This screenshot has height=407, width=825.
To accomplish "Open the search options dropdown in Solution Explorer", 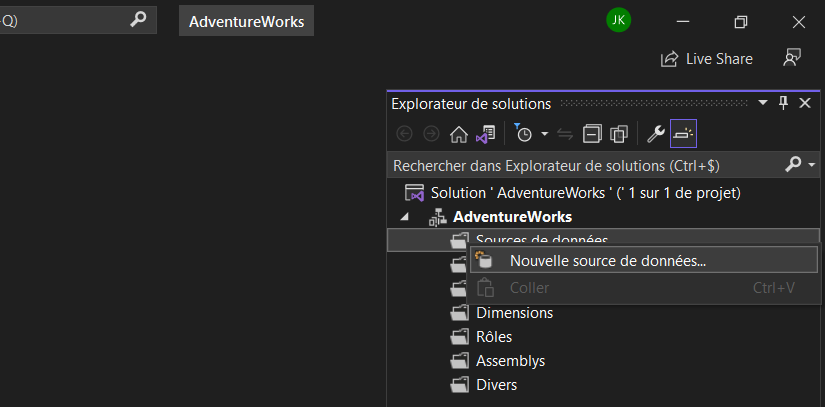I will (x=812, y=165).
